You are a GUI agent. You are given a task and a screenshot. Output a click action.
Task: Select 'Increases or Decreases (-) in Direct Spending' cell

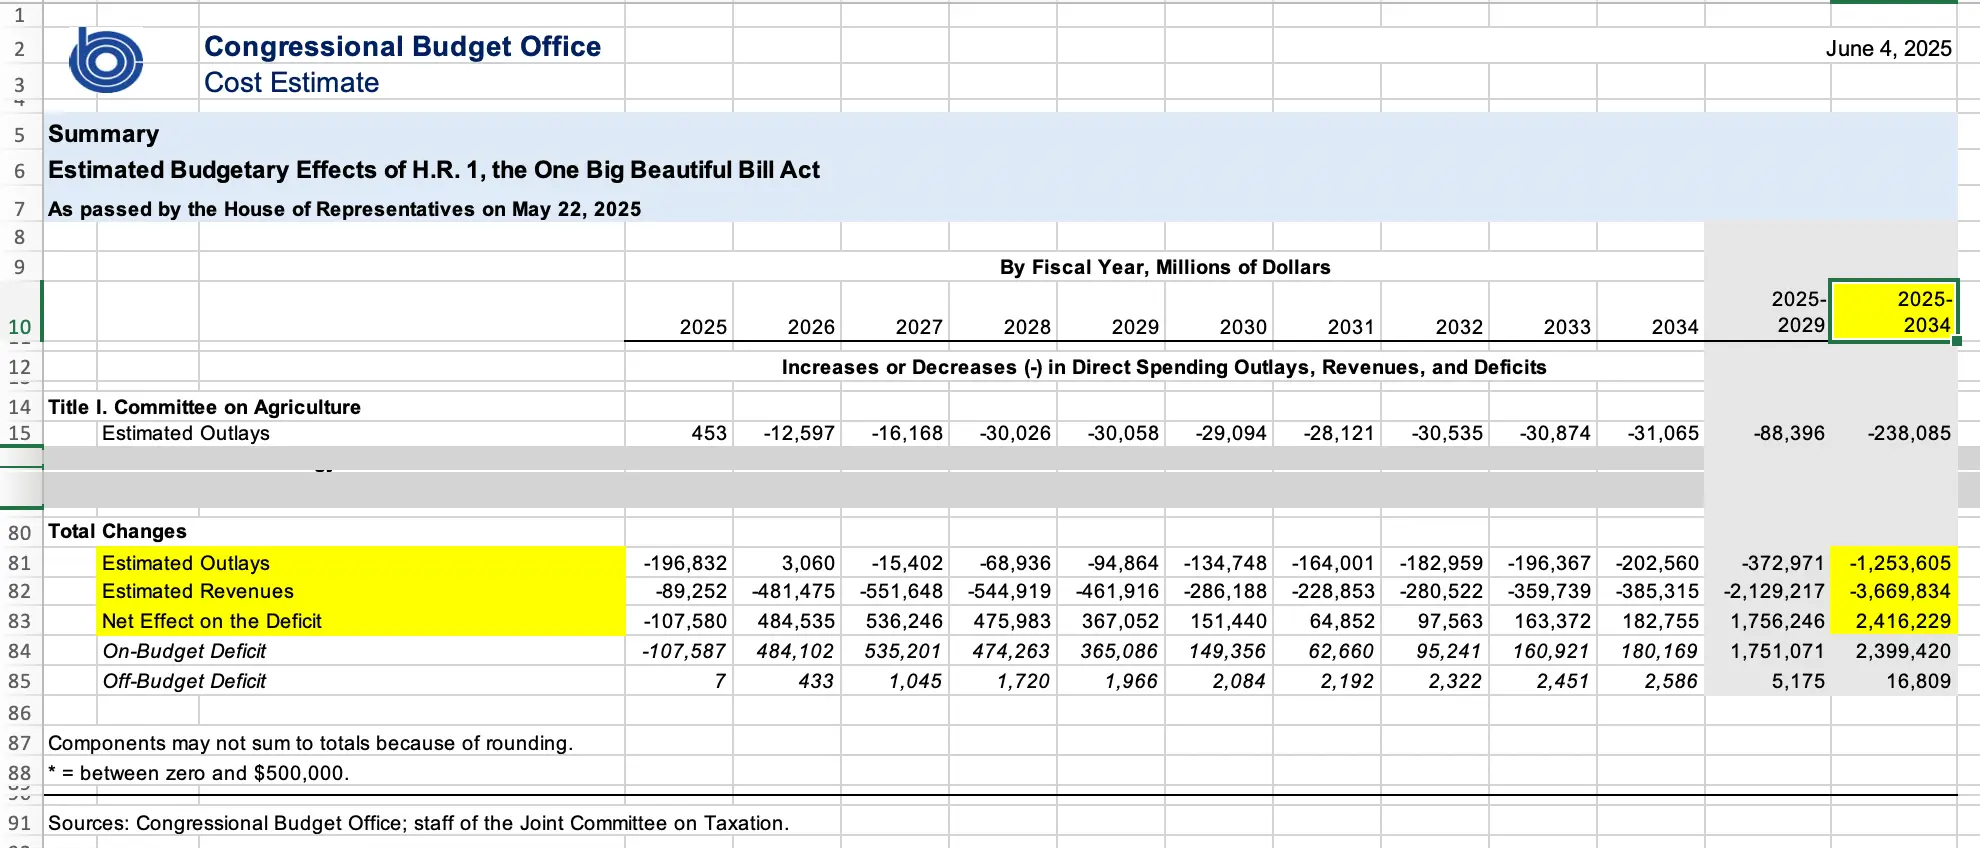point(1164,367)
